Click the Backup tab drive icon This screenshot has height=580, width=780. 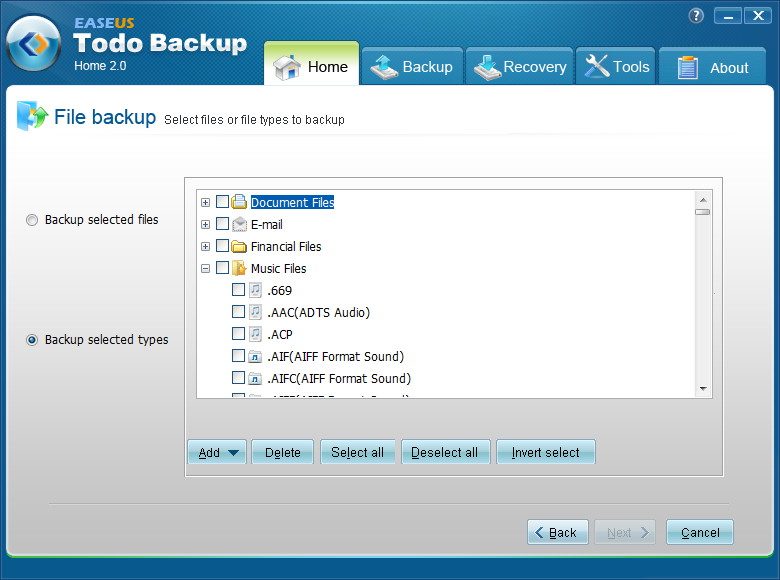[x=384, y=67]
